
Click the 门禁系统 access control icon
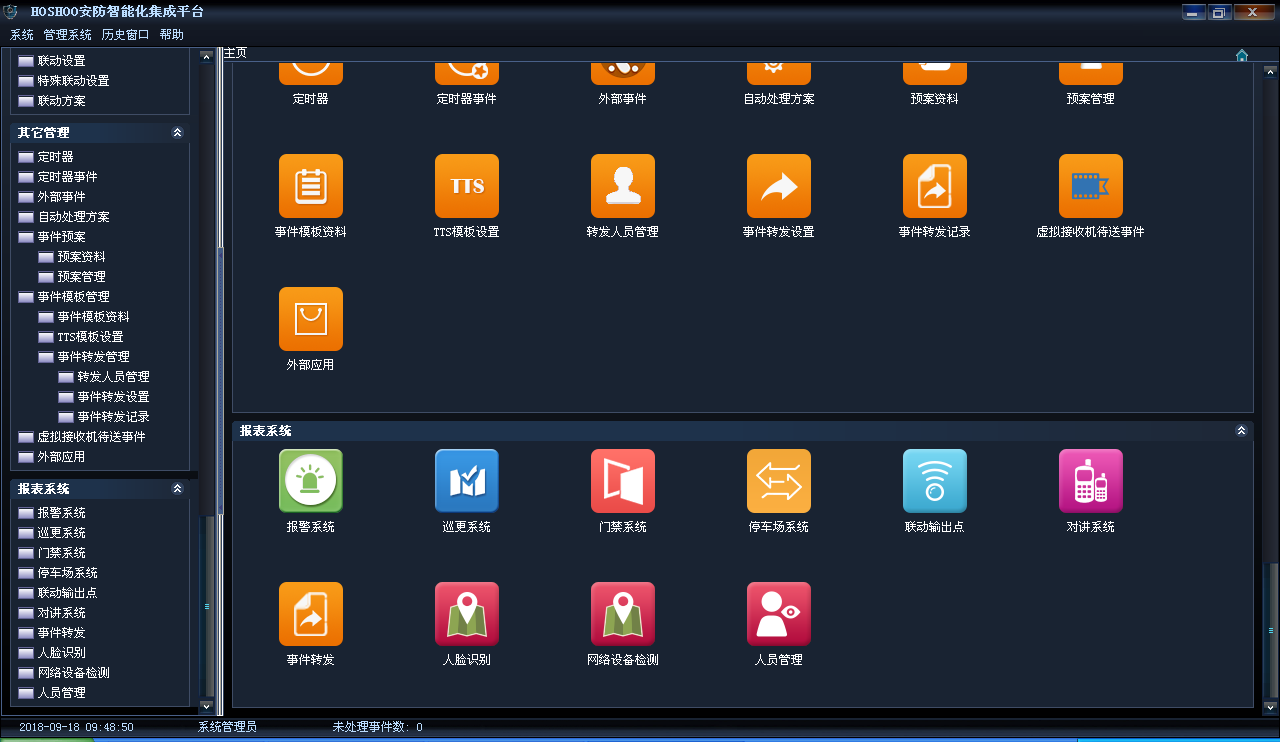(x=622, y=481)
